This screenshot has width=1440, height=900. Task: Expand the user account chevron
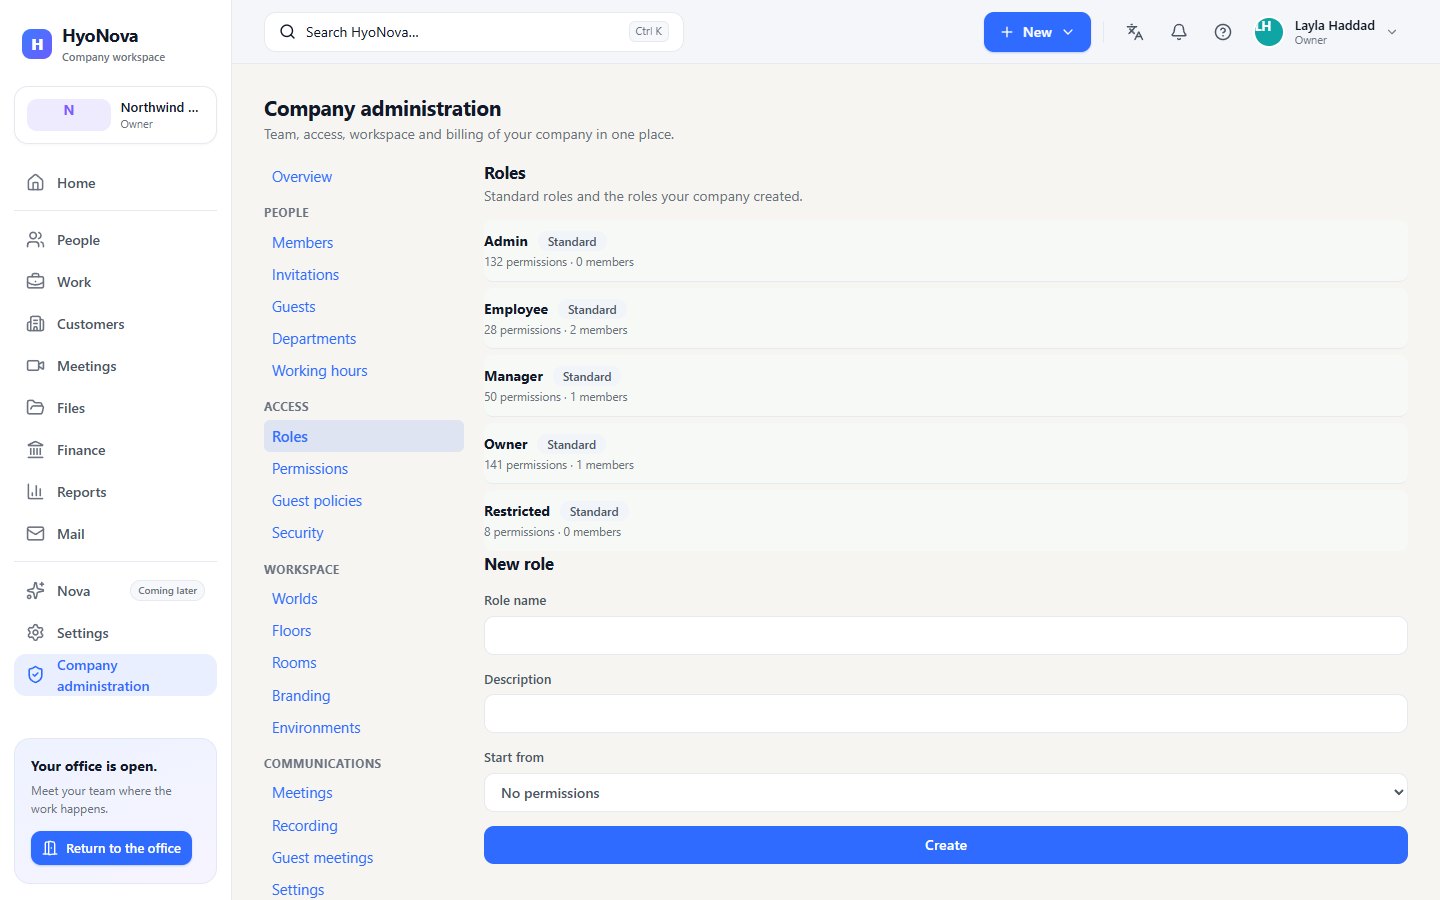(1392, 32)
